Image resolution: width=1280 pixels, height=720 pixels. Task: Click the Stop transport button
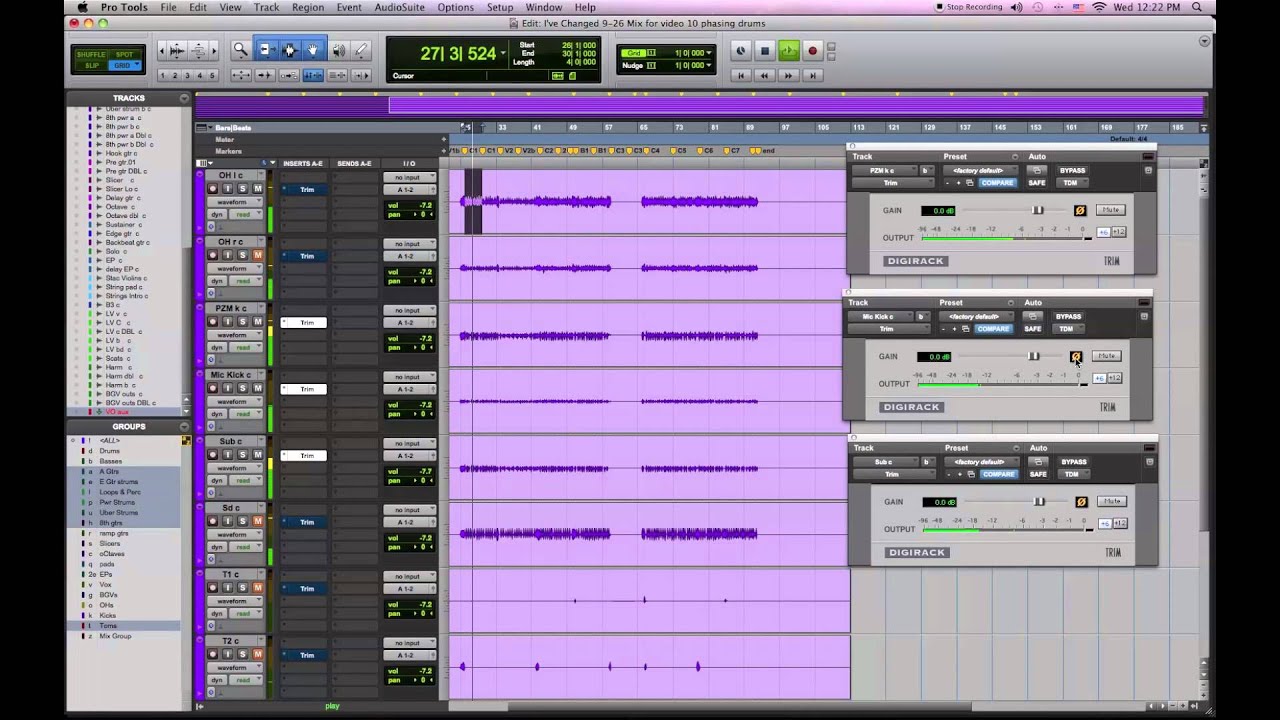coord(765,51)
